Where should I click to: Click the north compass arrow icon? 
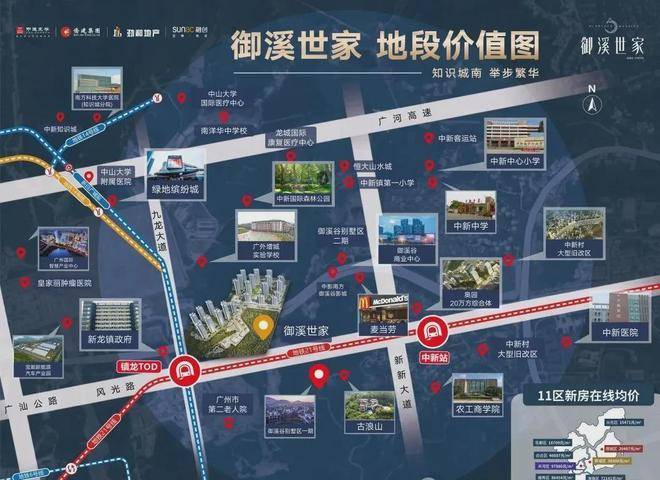coord(592,103)
